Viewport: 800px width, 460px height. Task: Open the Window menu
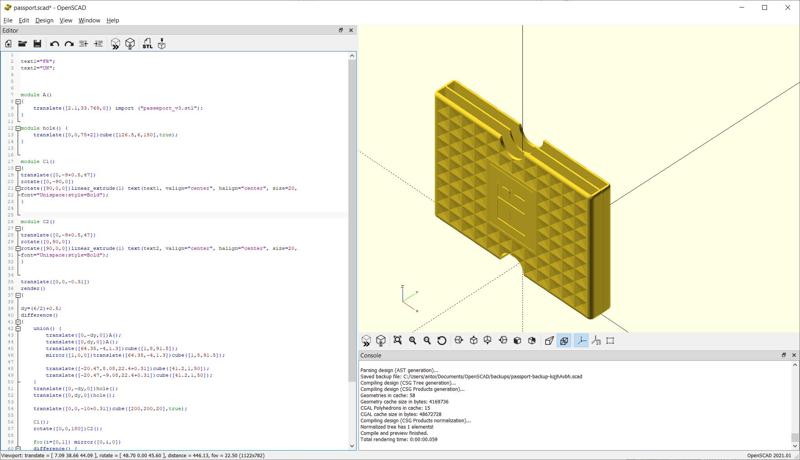89,20
